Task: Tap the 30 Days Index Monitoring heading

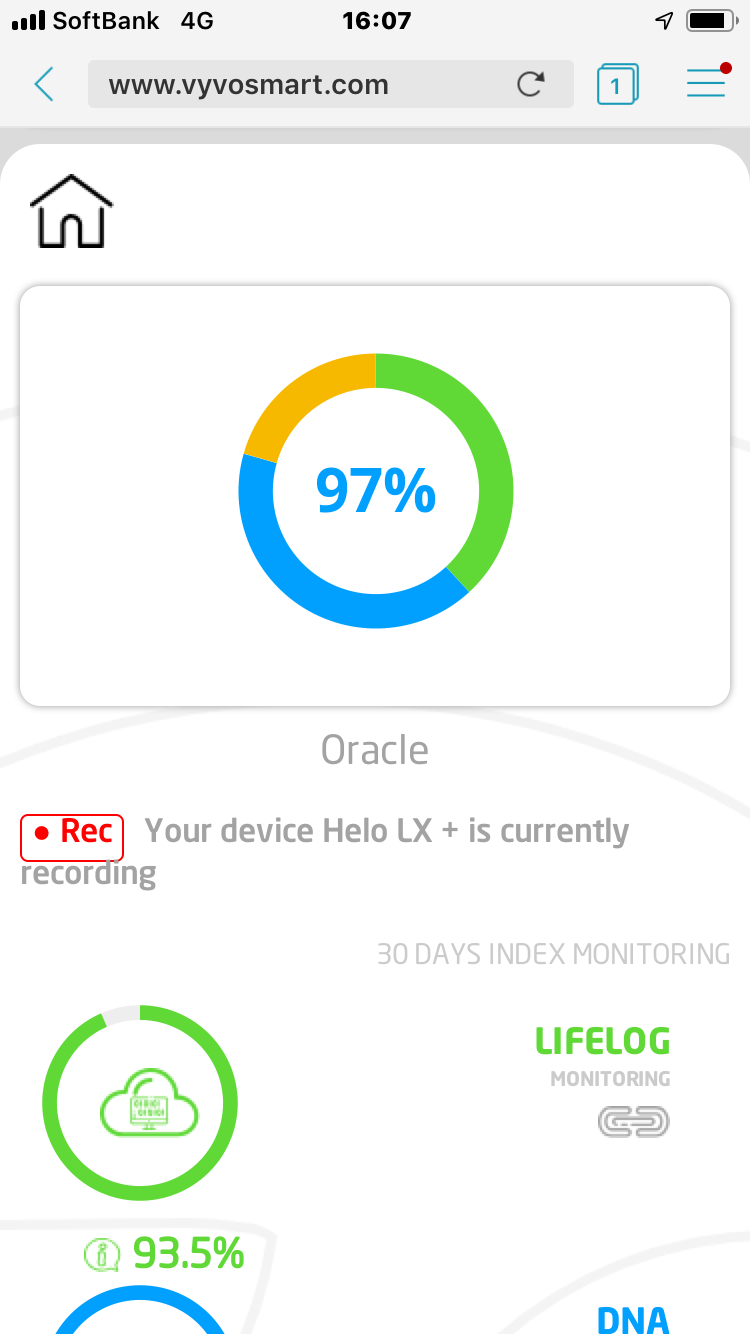Action: 553,954
